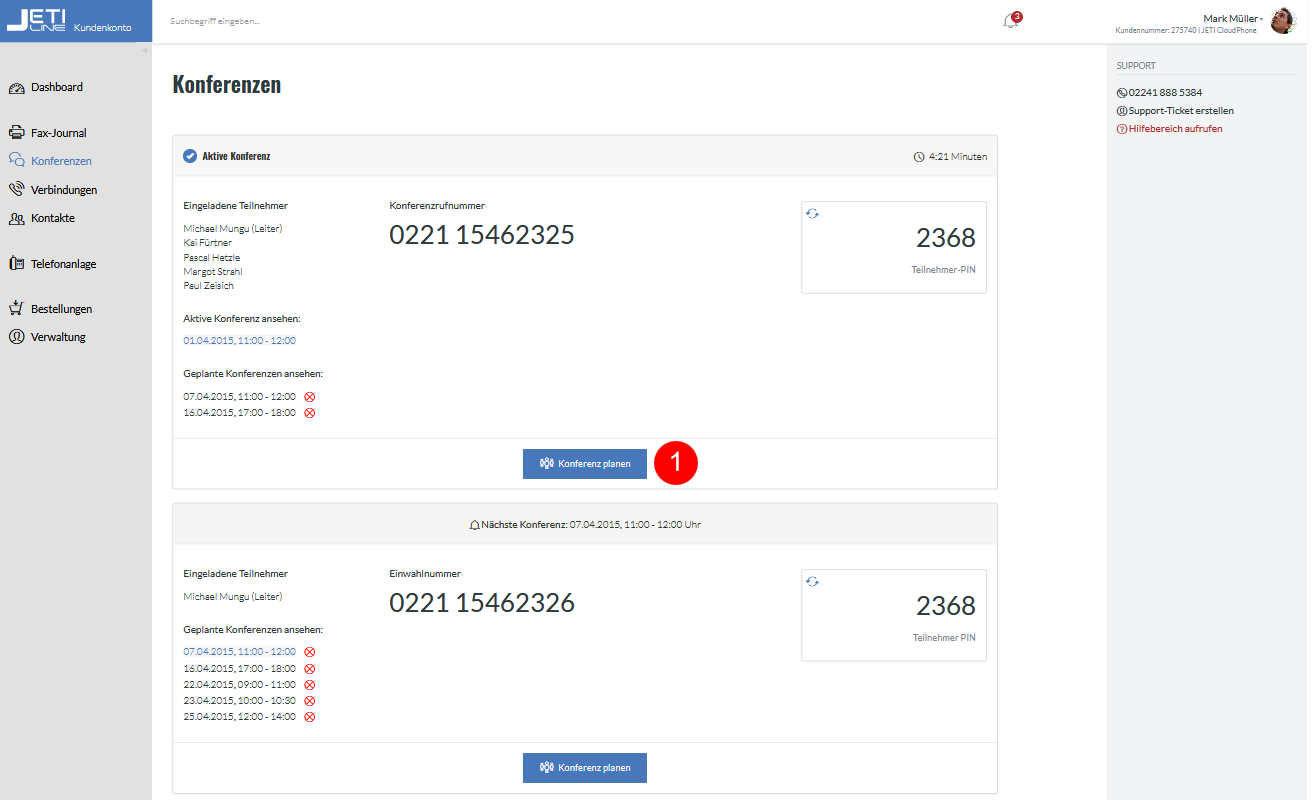The width and height of the screenshot is (1312, 800).
Task: Collapse the sidebar with the small arrow
Action: 144,50
